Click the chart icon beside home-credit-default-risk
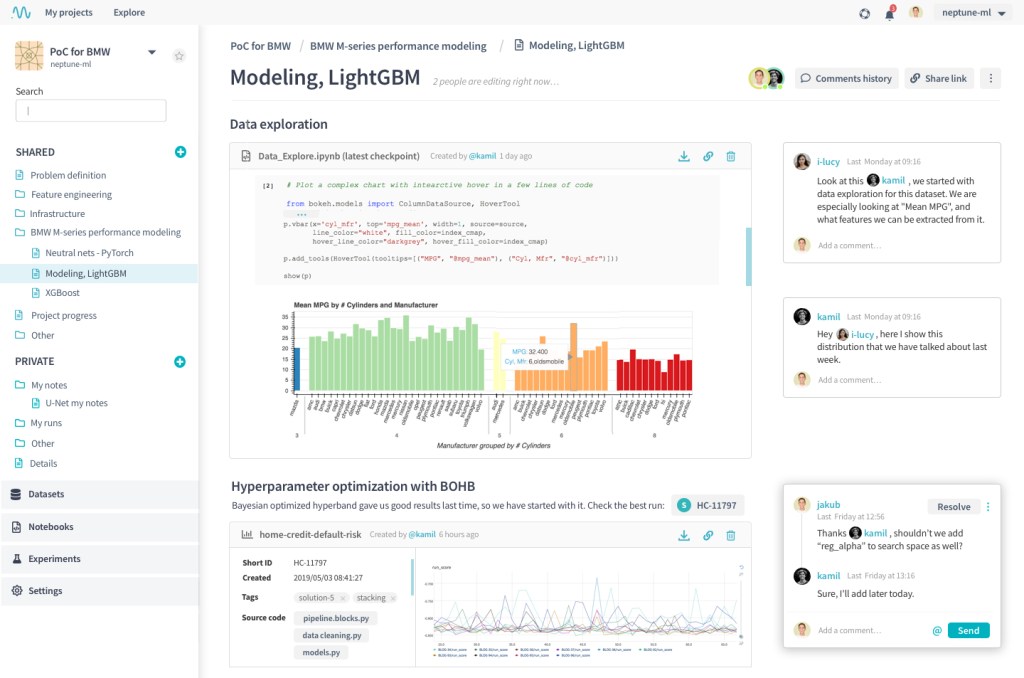Viewport: 1024px width, 678px height. (247, 534)
